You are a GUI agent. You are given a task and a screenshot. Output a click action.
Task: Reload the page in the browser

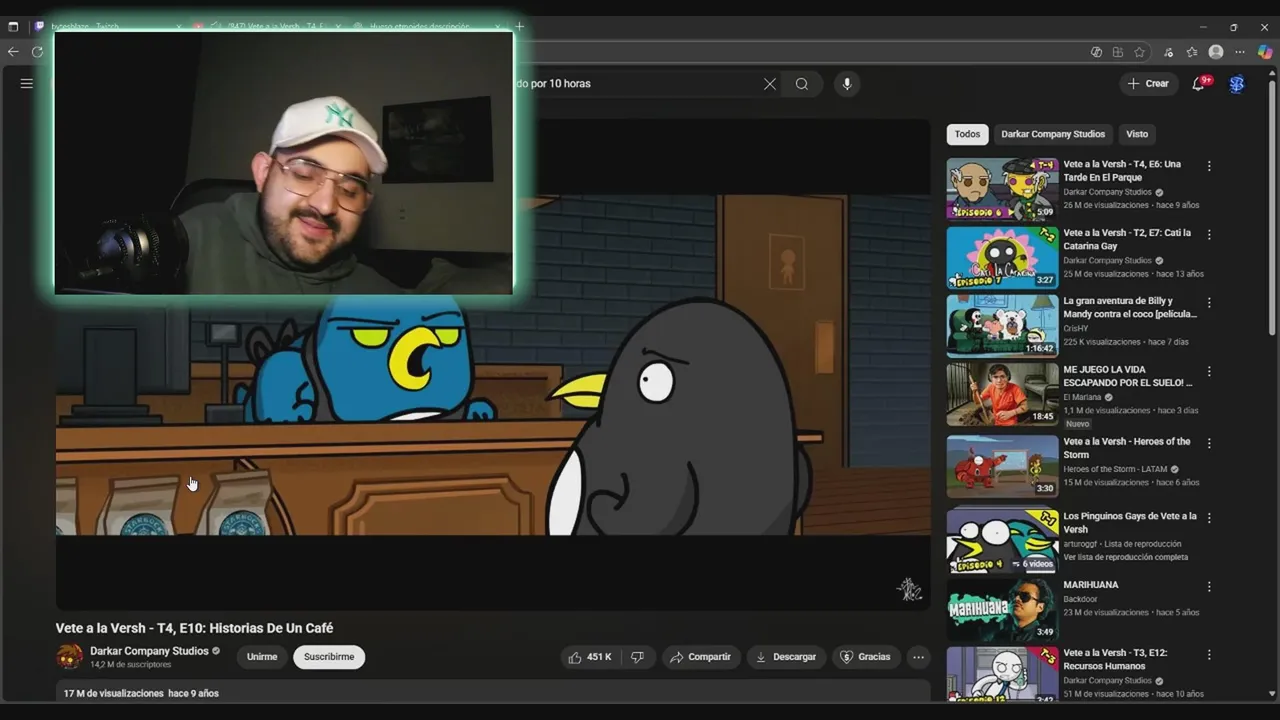[37, 52]
